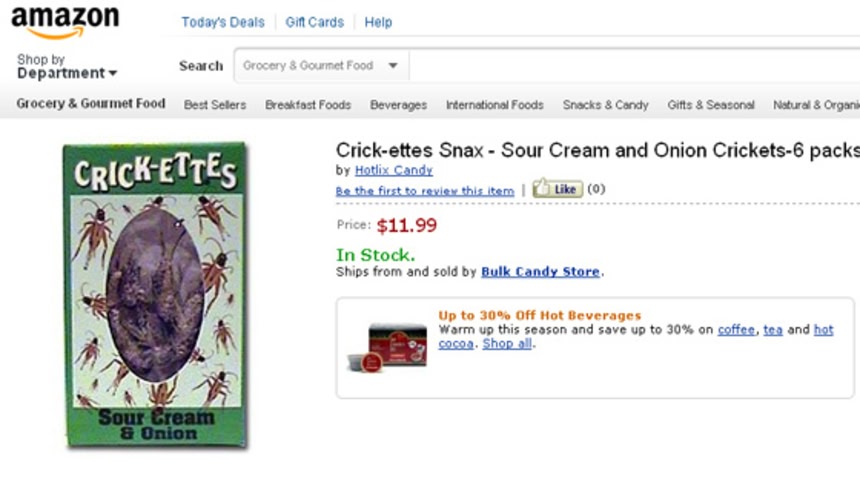Screen dimensions: 860x479
Task: Open the Breakfast Foods category
Action: coord(308,105)
